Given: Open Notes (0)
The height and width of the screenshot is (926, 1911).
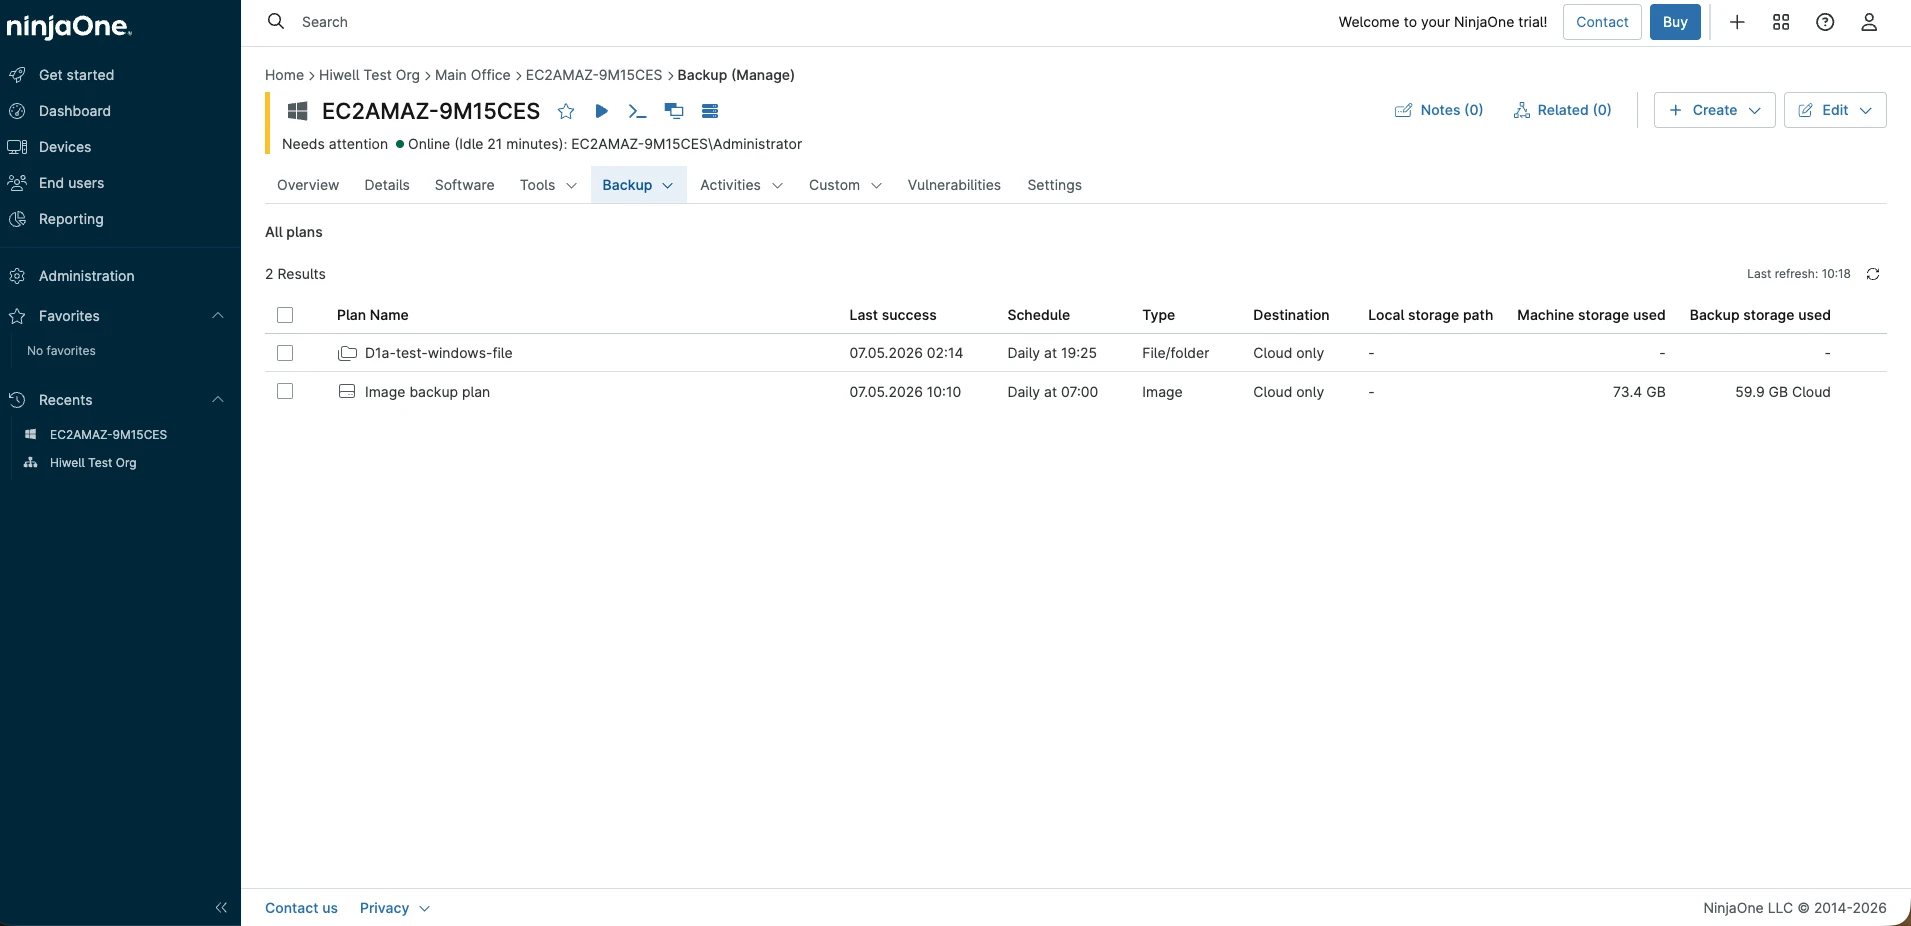Looking at the screenshot, I should click(1439, 110).
